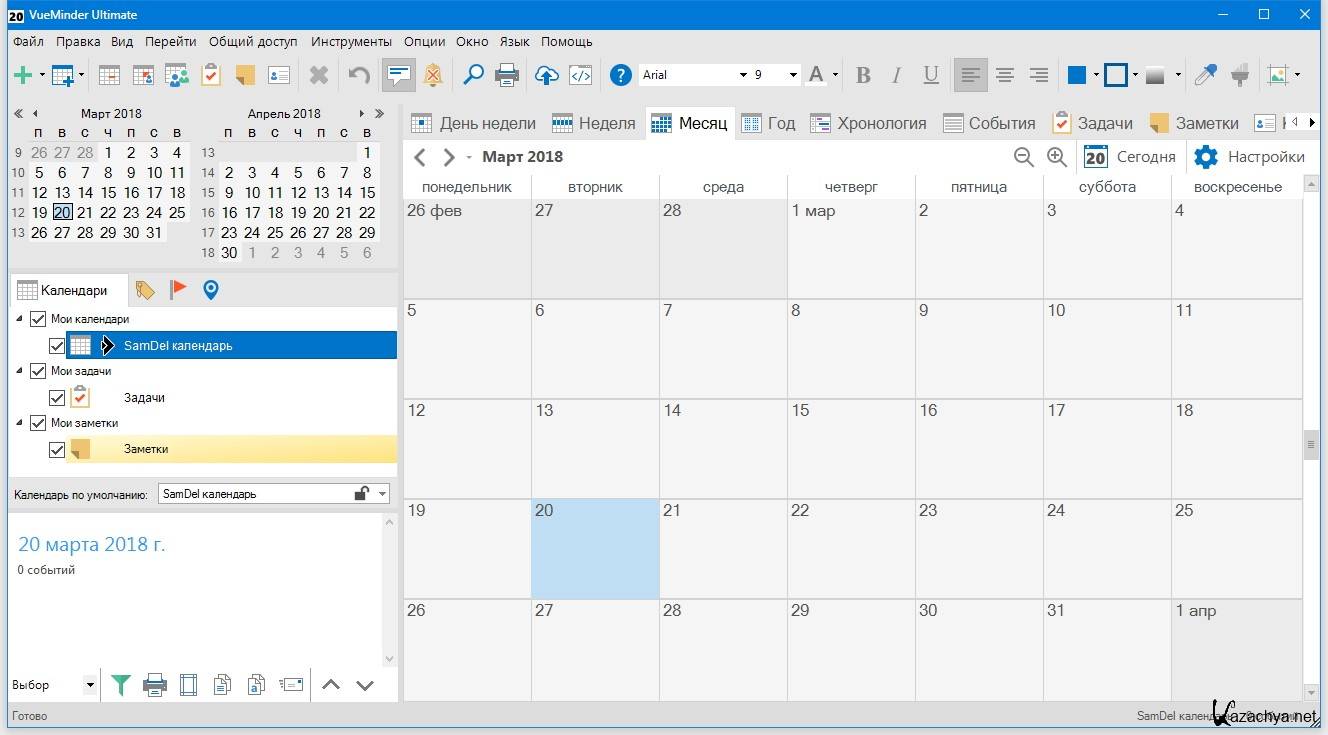
Task: Click the green filter funnel icon
Action: pyautogui.click(x=121, y=685)
